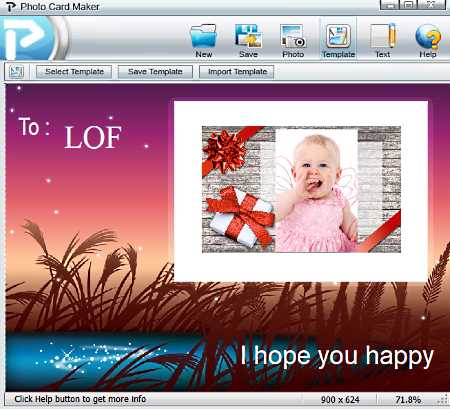Click the Select Template button
Image resolution: width=450 pixels, height=409 pixels.
click(x=74, y=72)
